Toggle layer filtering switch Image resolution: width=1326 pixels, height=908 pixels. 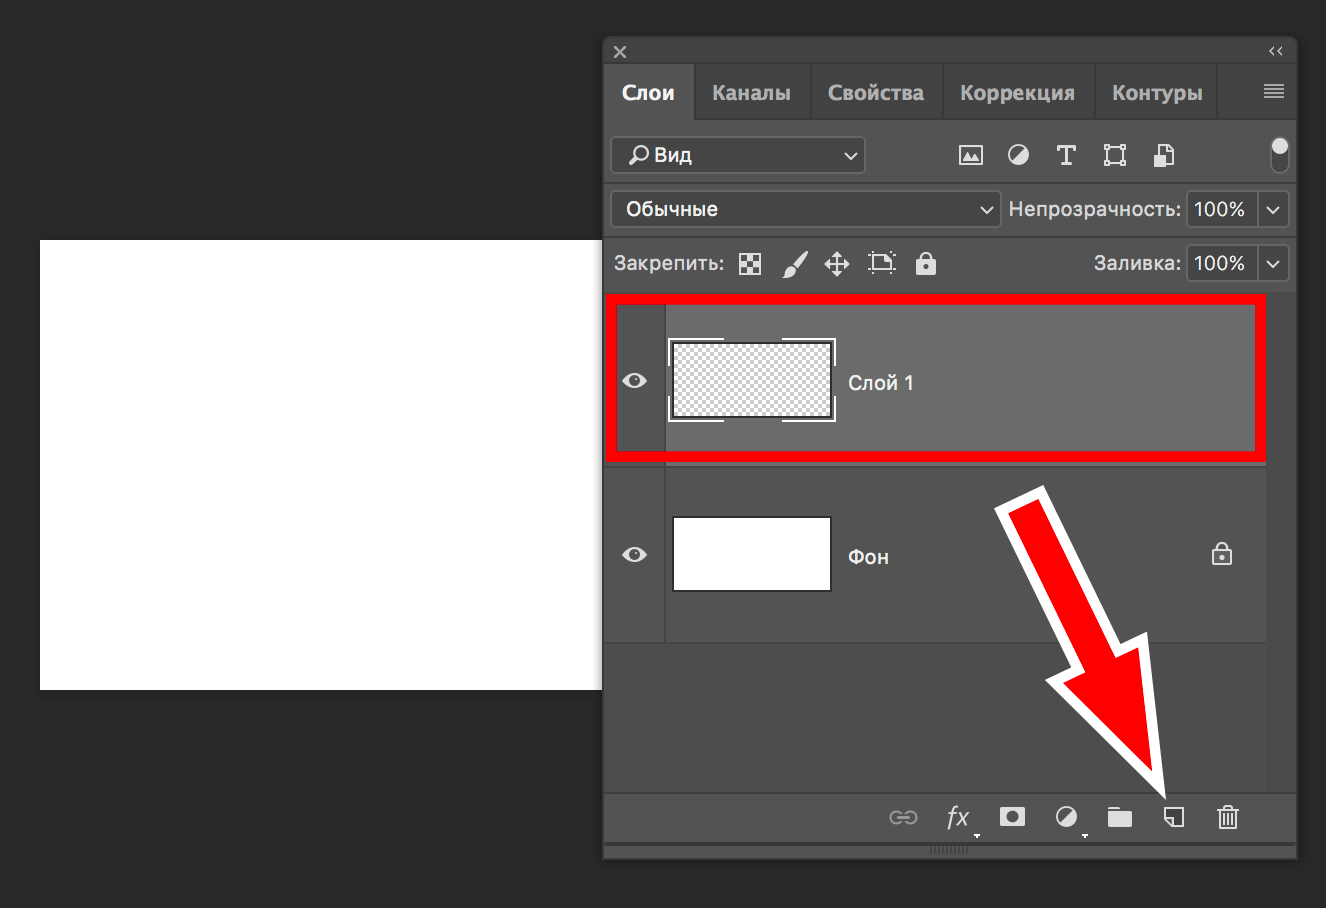point(1279,155)
